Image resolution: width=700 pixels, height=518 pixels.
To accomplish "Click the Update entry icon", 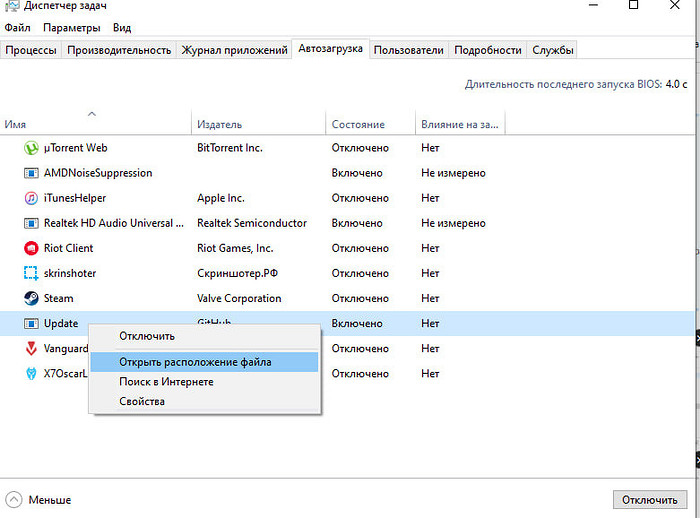I will pyautogui.click(x=31, y=323).
